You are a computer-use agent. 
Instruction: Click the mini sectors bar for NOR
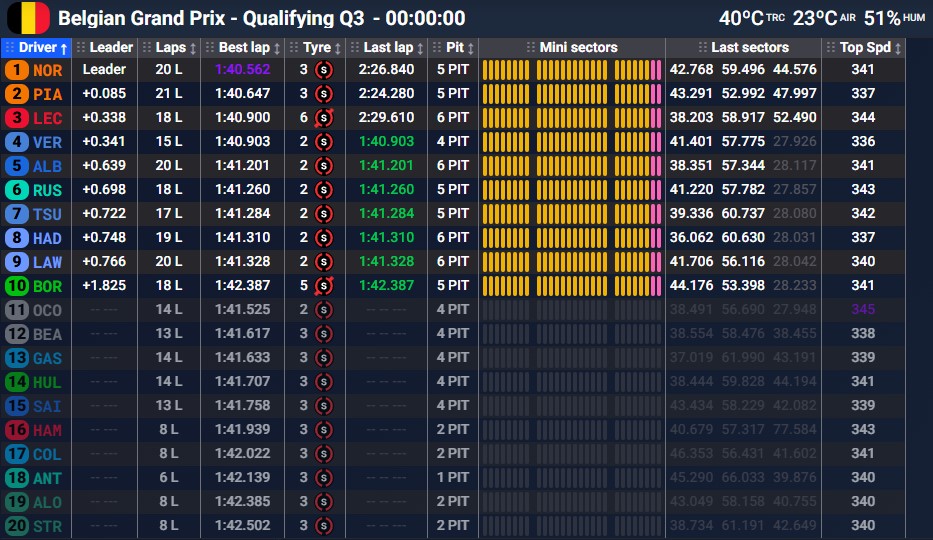(x=572, y=70)
